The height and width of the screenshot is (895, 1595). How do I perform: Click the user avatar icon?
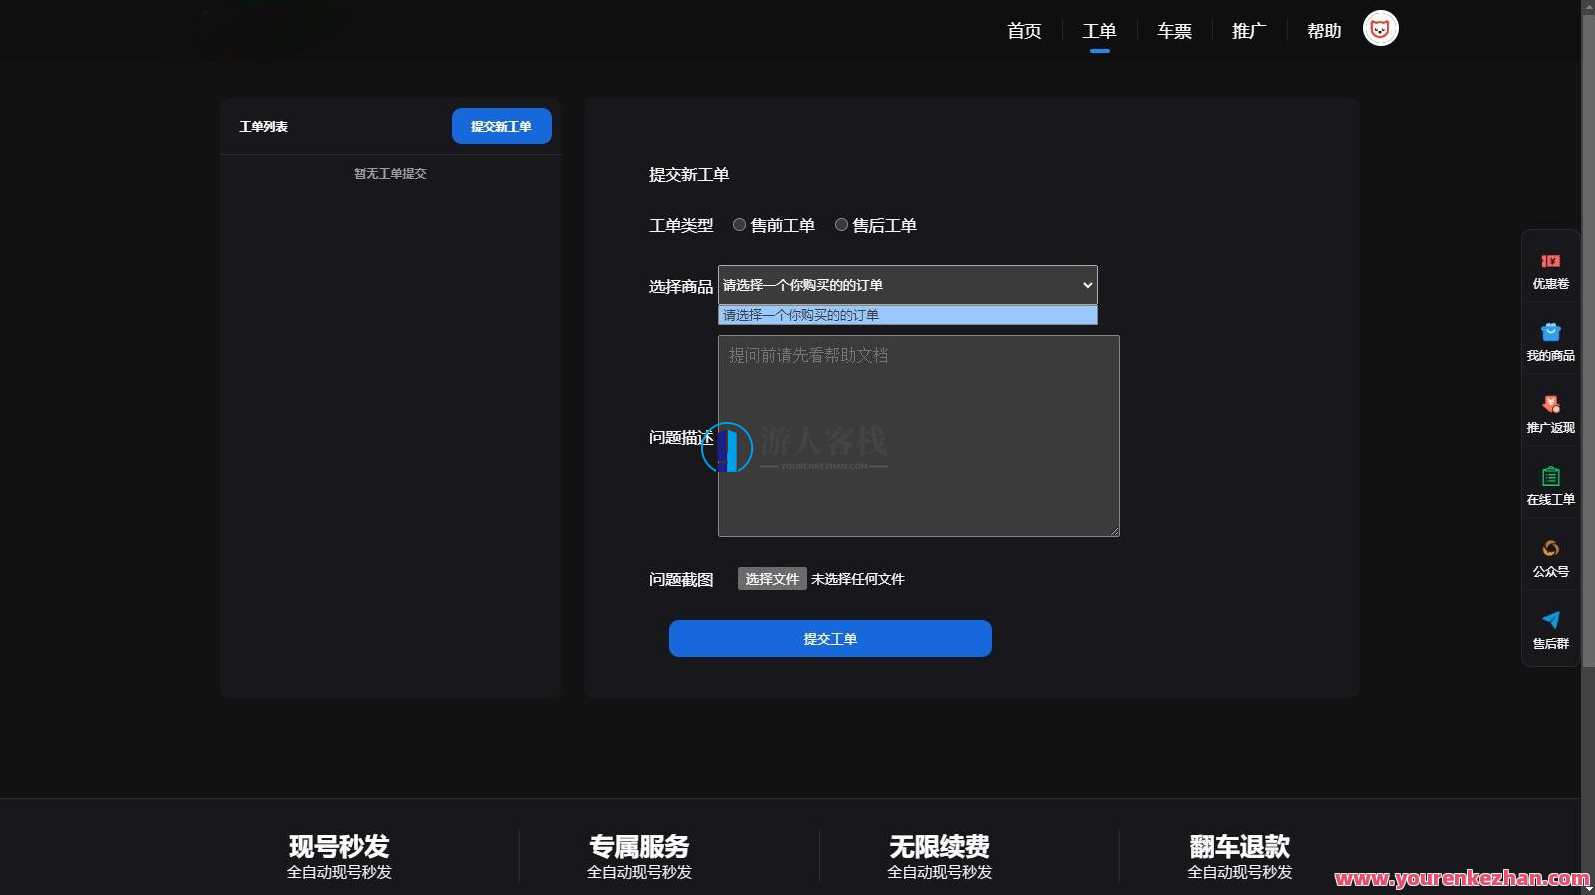click(x=1380, y=29)
